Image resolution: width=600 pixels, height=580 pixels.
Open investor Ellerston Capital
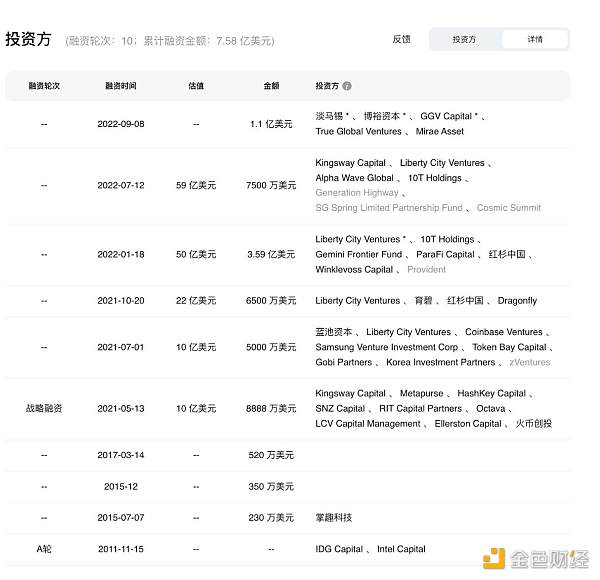tap(468, 424)
